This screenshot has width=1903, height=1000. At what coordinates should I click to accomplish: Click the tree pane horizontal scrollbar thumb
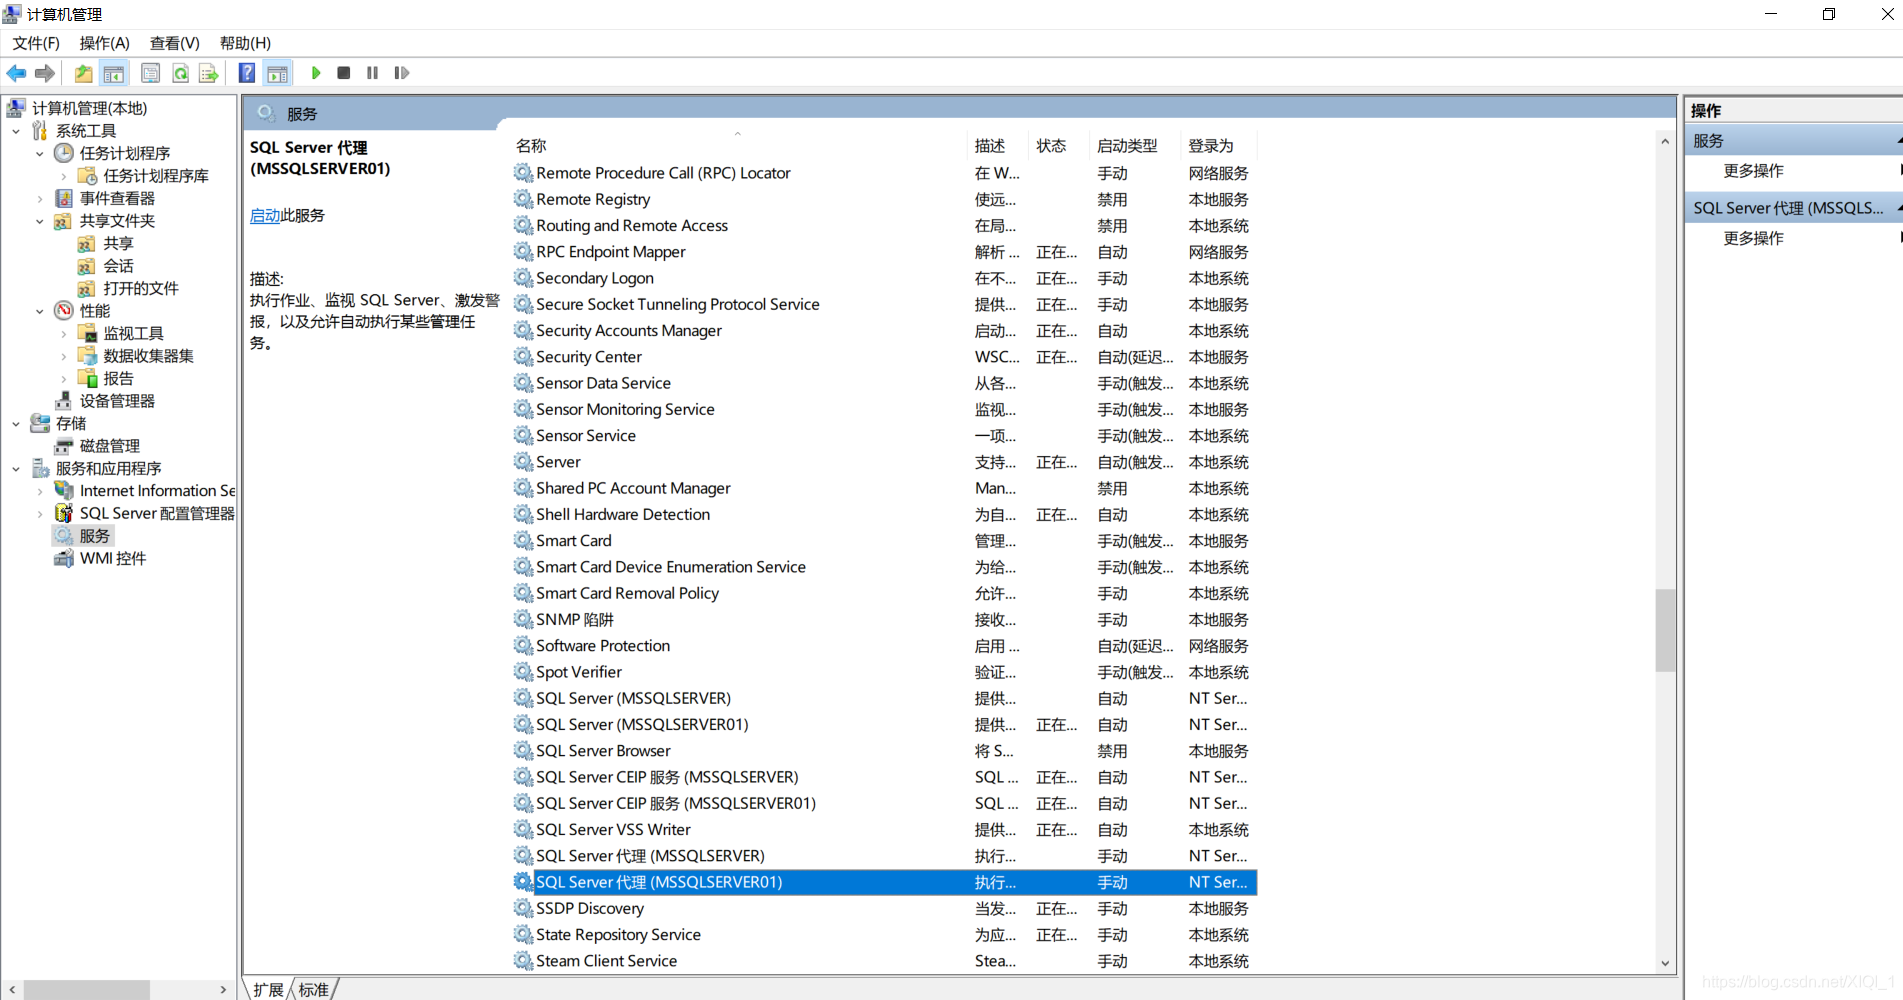point(87,990)
